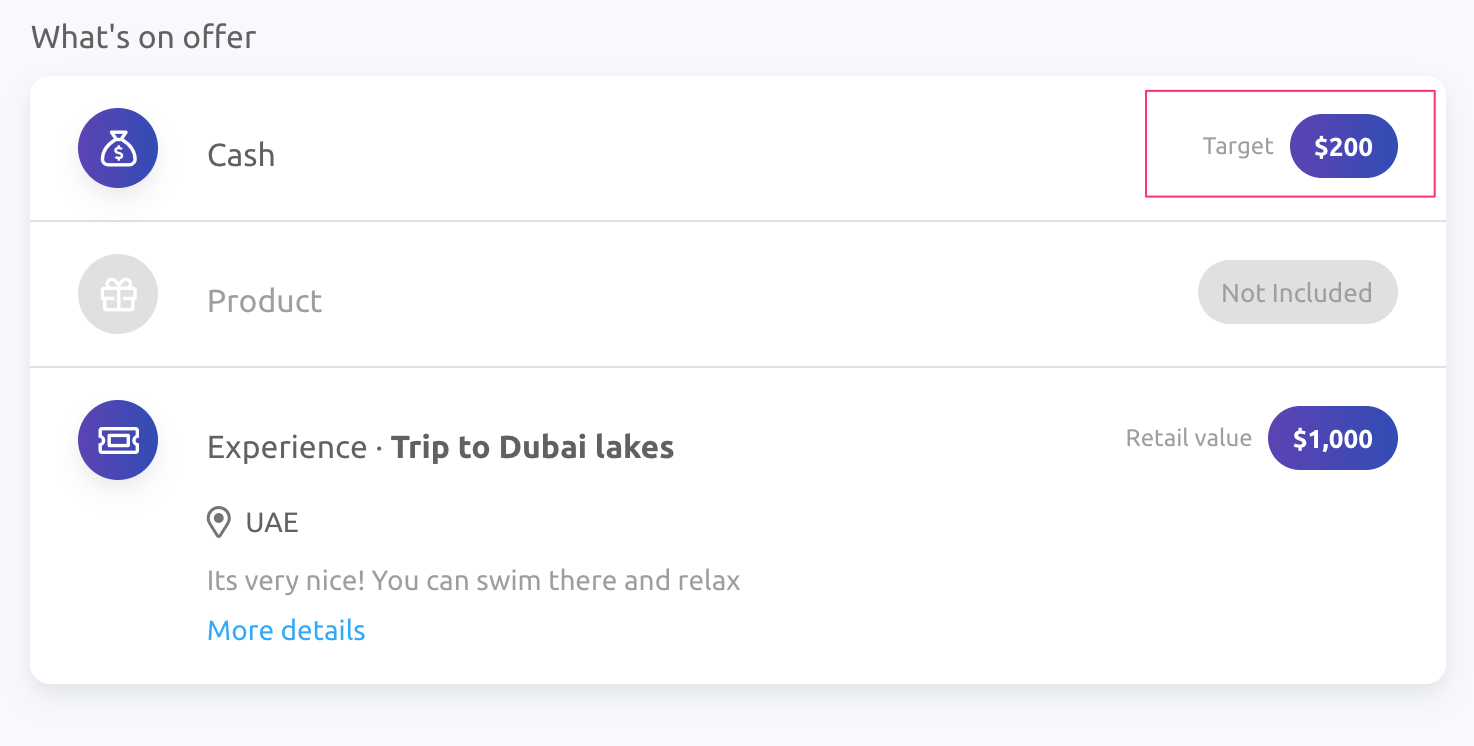This screenshot has width=1474, height=746.
Task: Click the UAE location text
Action: point(272,522)
